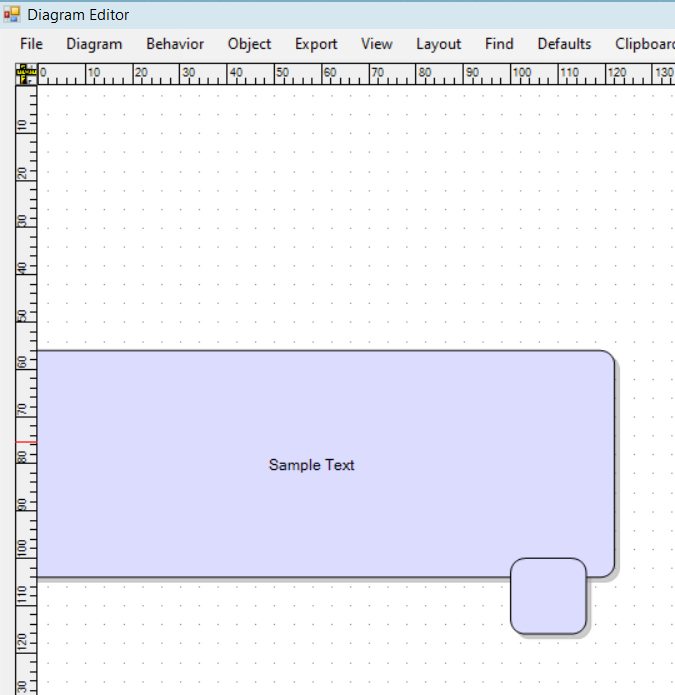The image size is (675, 695).
Task: Click empty canvas area above the large shape
Action: 320,220
